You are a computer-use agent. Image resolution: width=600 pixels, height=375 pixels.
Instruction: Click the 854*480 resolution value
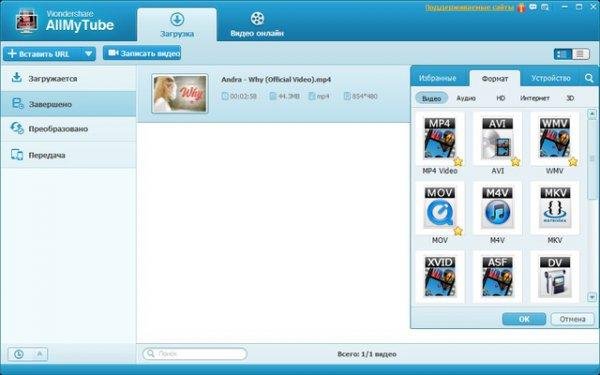coord(365,96)
